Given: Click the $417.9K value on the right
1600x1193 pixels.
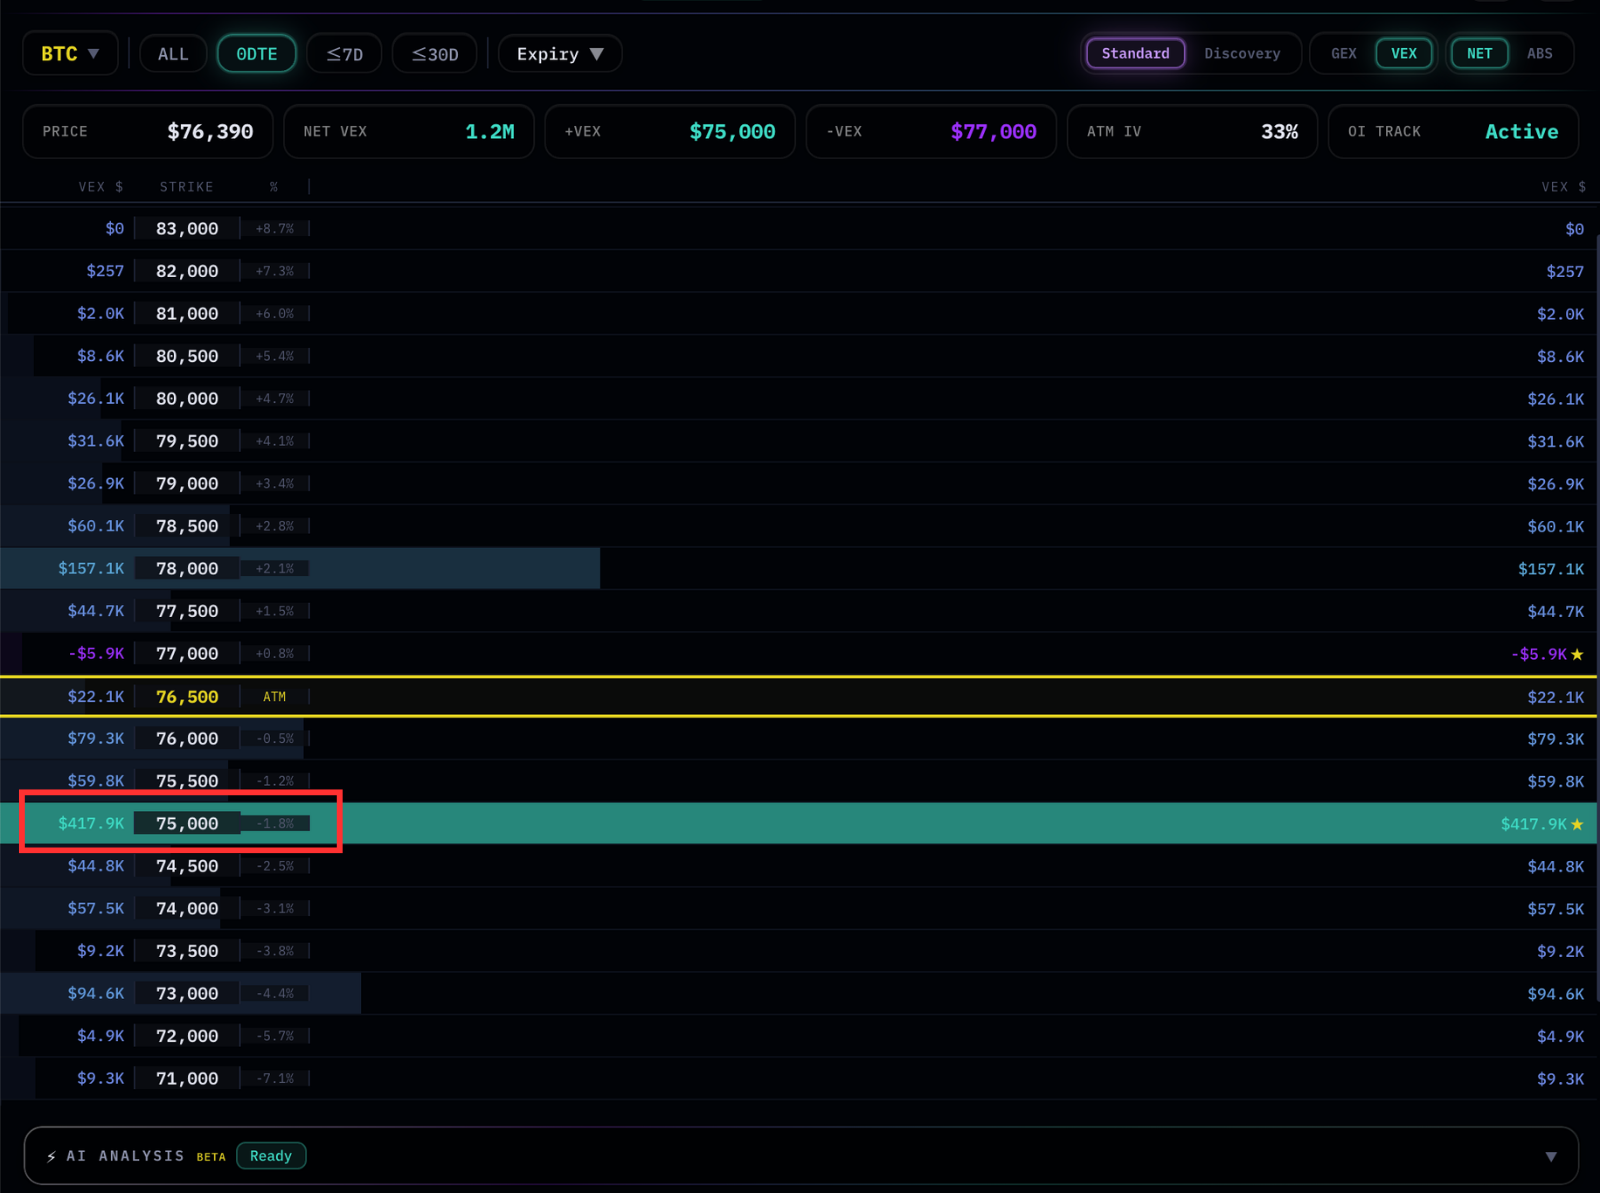Looking at the screenshot, I should pyautogui.click(x=1534, y=824).
